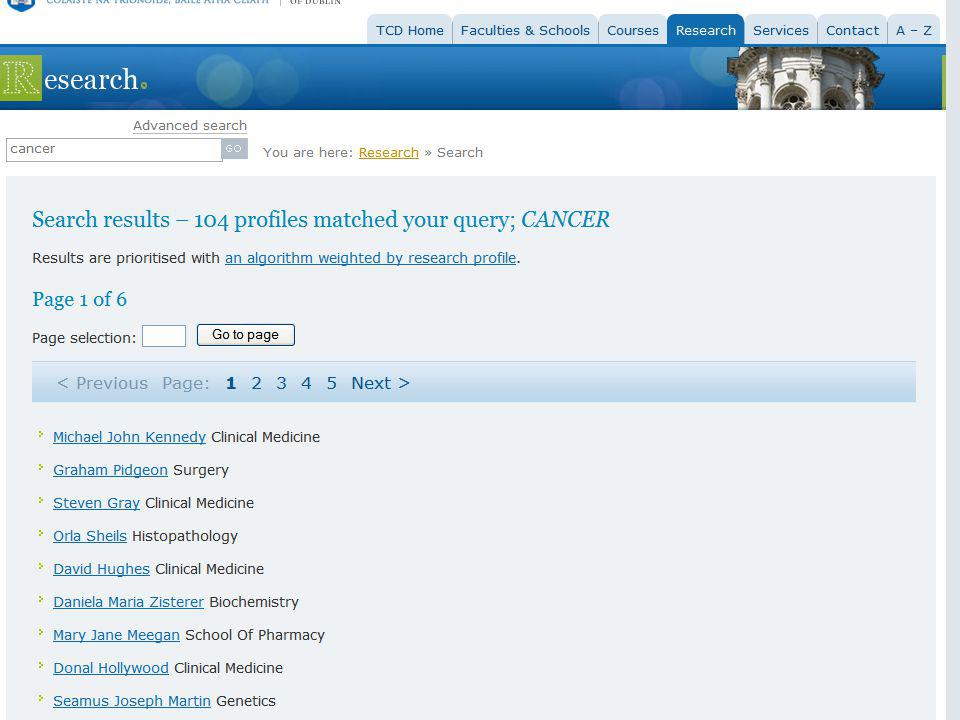Open the Contact tab

coord(852,30)
